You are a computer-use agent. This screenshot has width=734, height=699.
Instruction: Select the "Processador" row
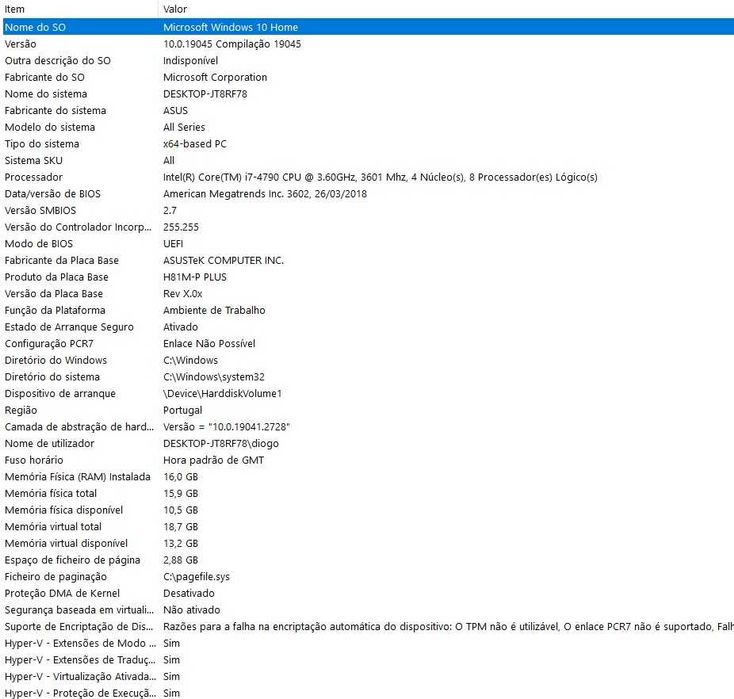pos(368,177)
